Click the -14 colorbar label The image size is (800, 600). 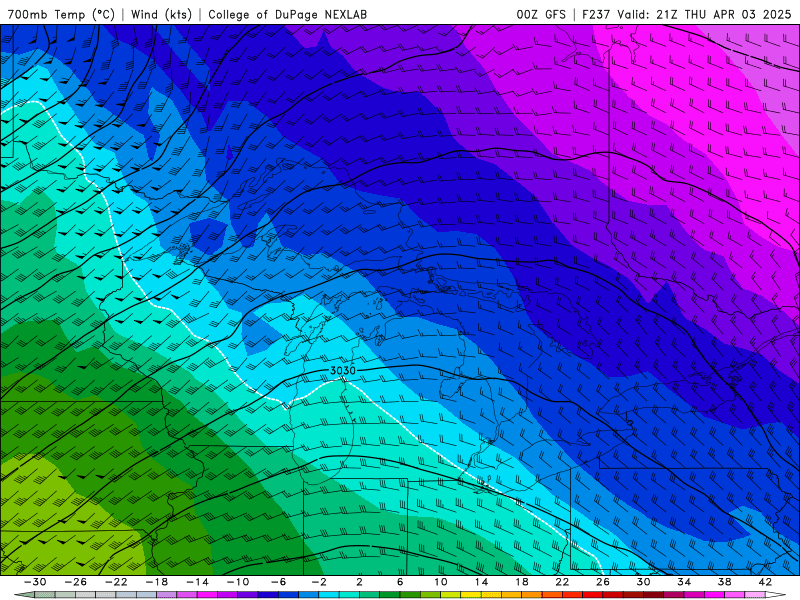pos(197,582)
